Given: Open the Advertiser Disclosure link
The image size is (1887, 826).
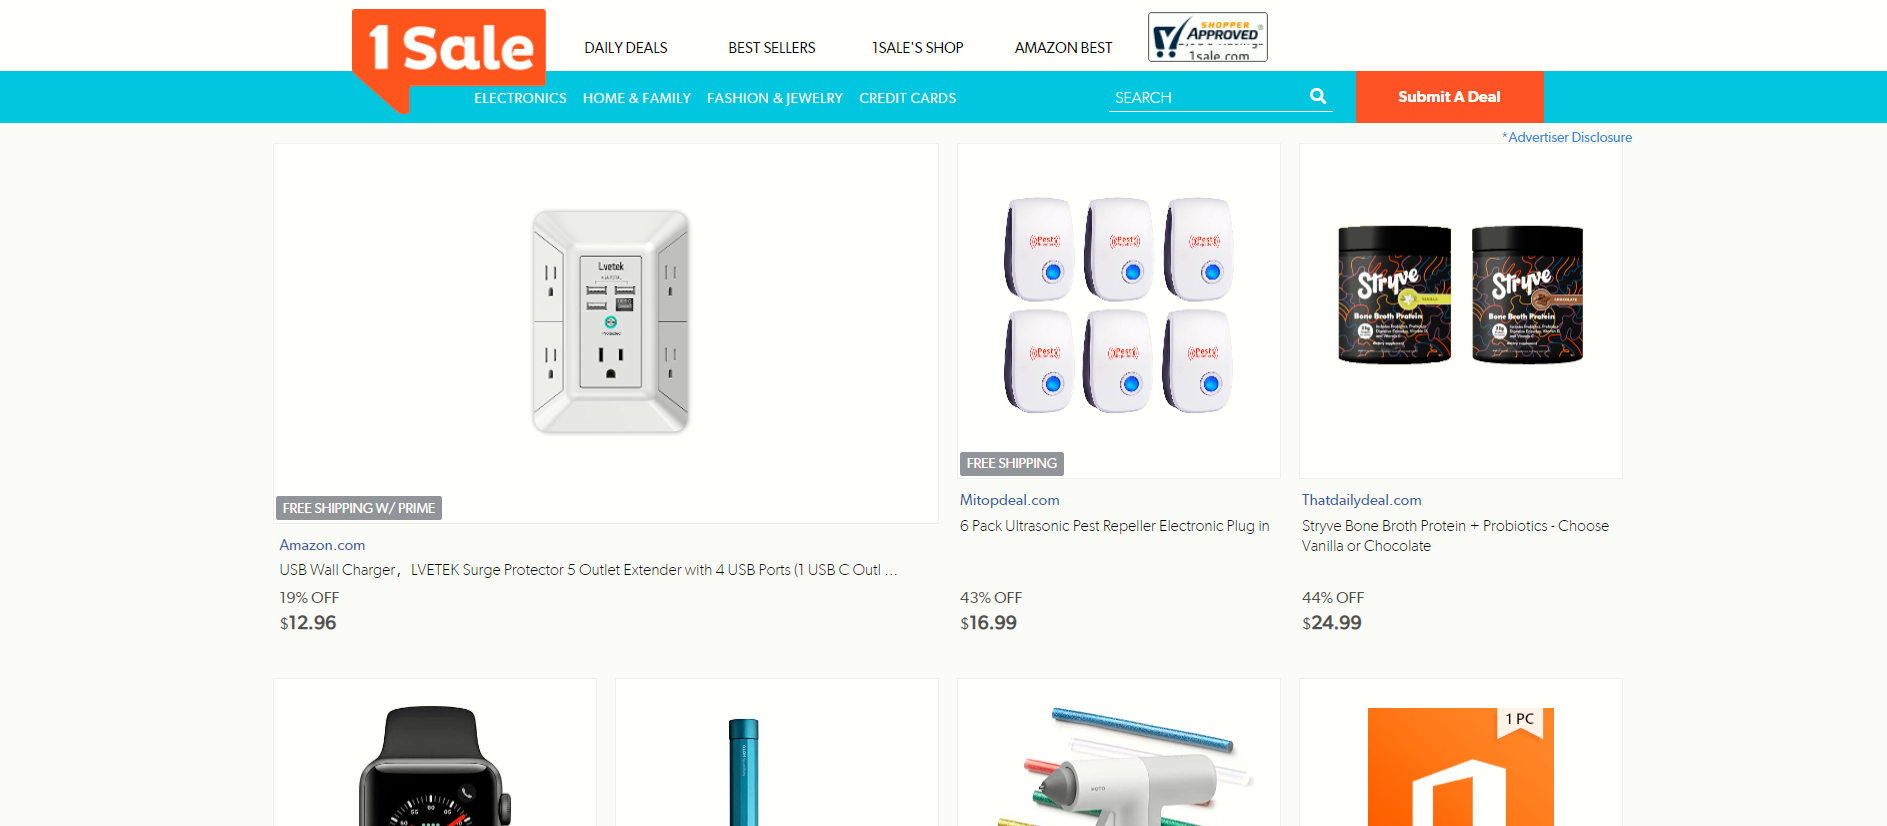Looking at the screenshot, I should coord(1567,137).
